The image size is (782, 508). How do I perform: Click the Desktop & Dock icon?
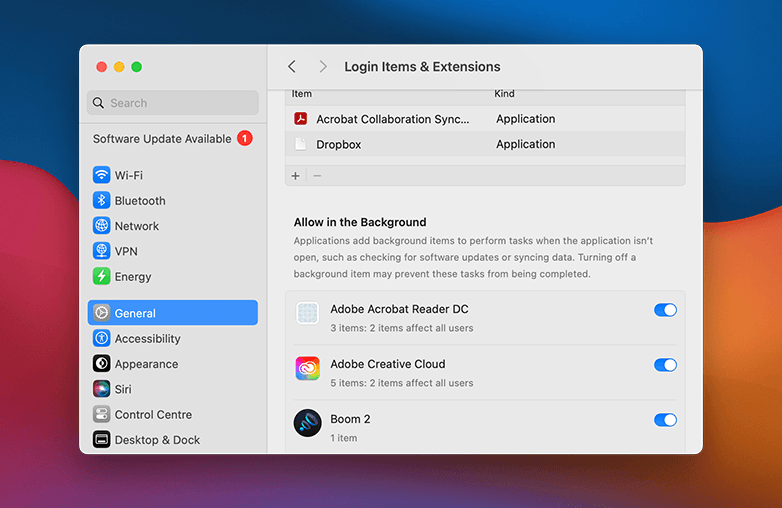(101, 440)
